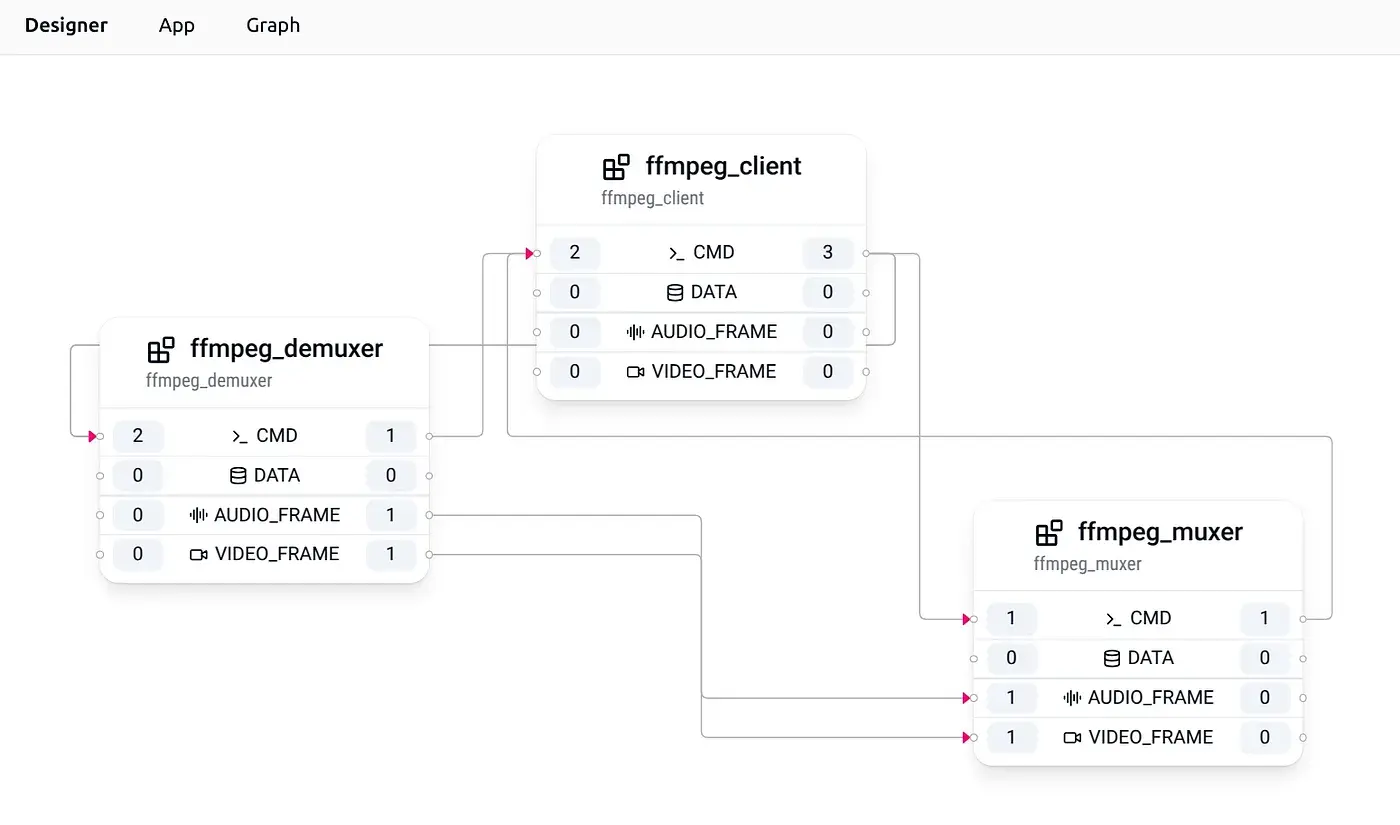Click ffmpeg_muxer CMD output port handle
Viewport: 1400px width, 825px height.
coord(1302,619)
